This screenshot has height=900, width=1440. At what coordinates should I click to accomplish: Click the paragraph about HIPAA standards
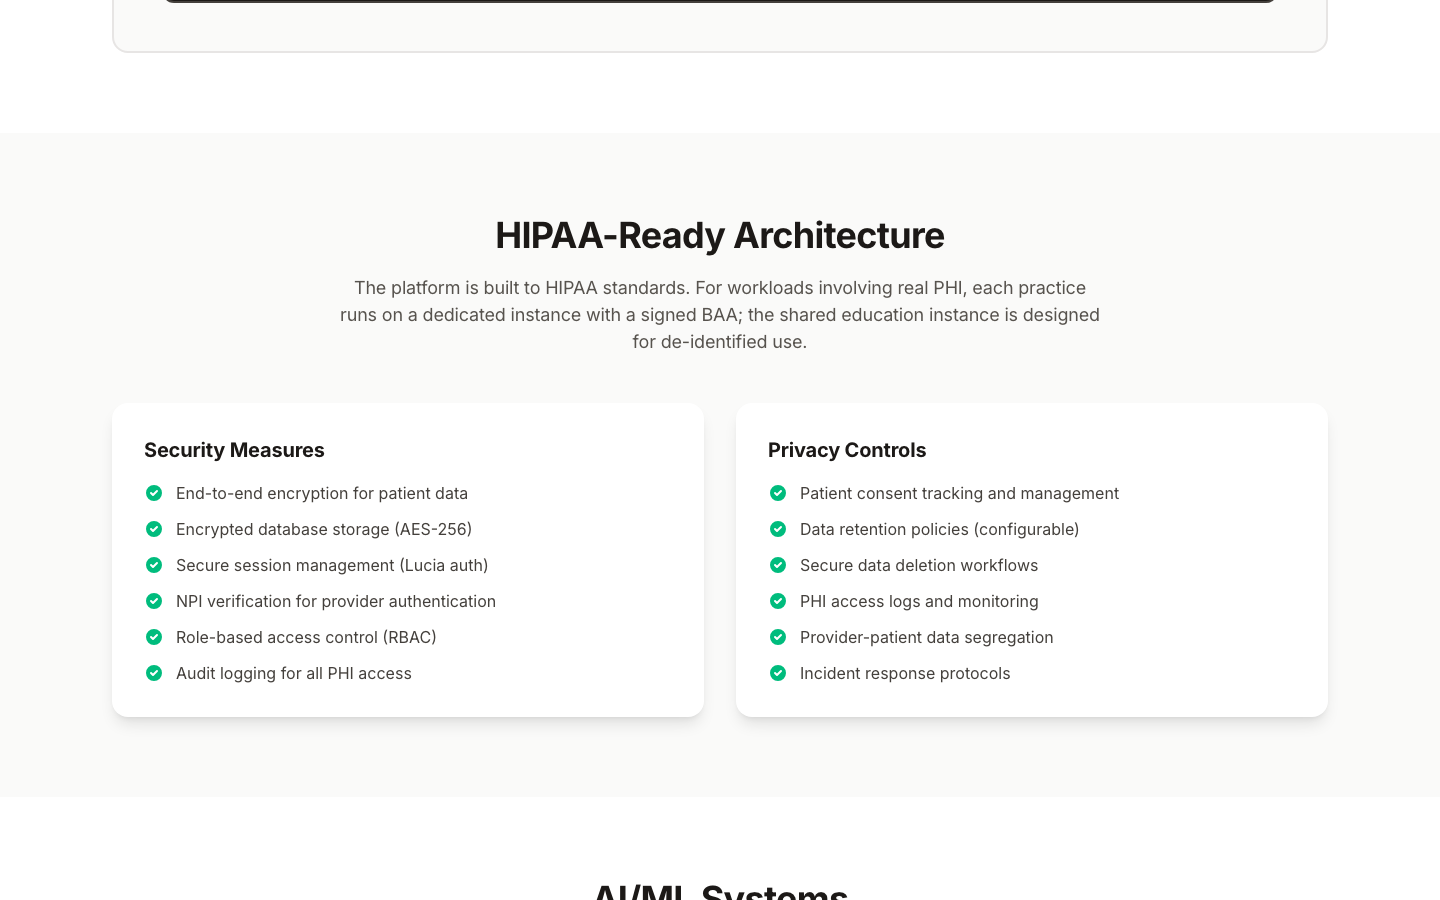tap(720, 315)
